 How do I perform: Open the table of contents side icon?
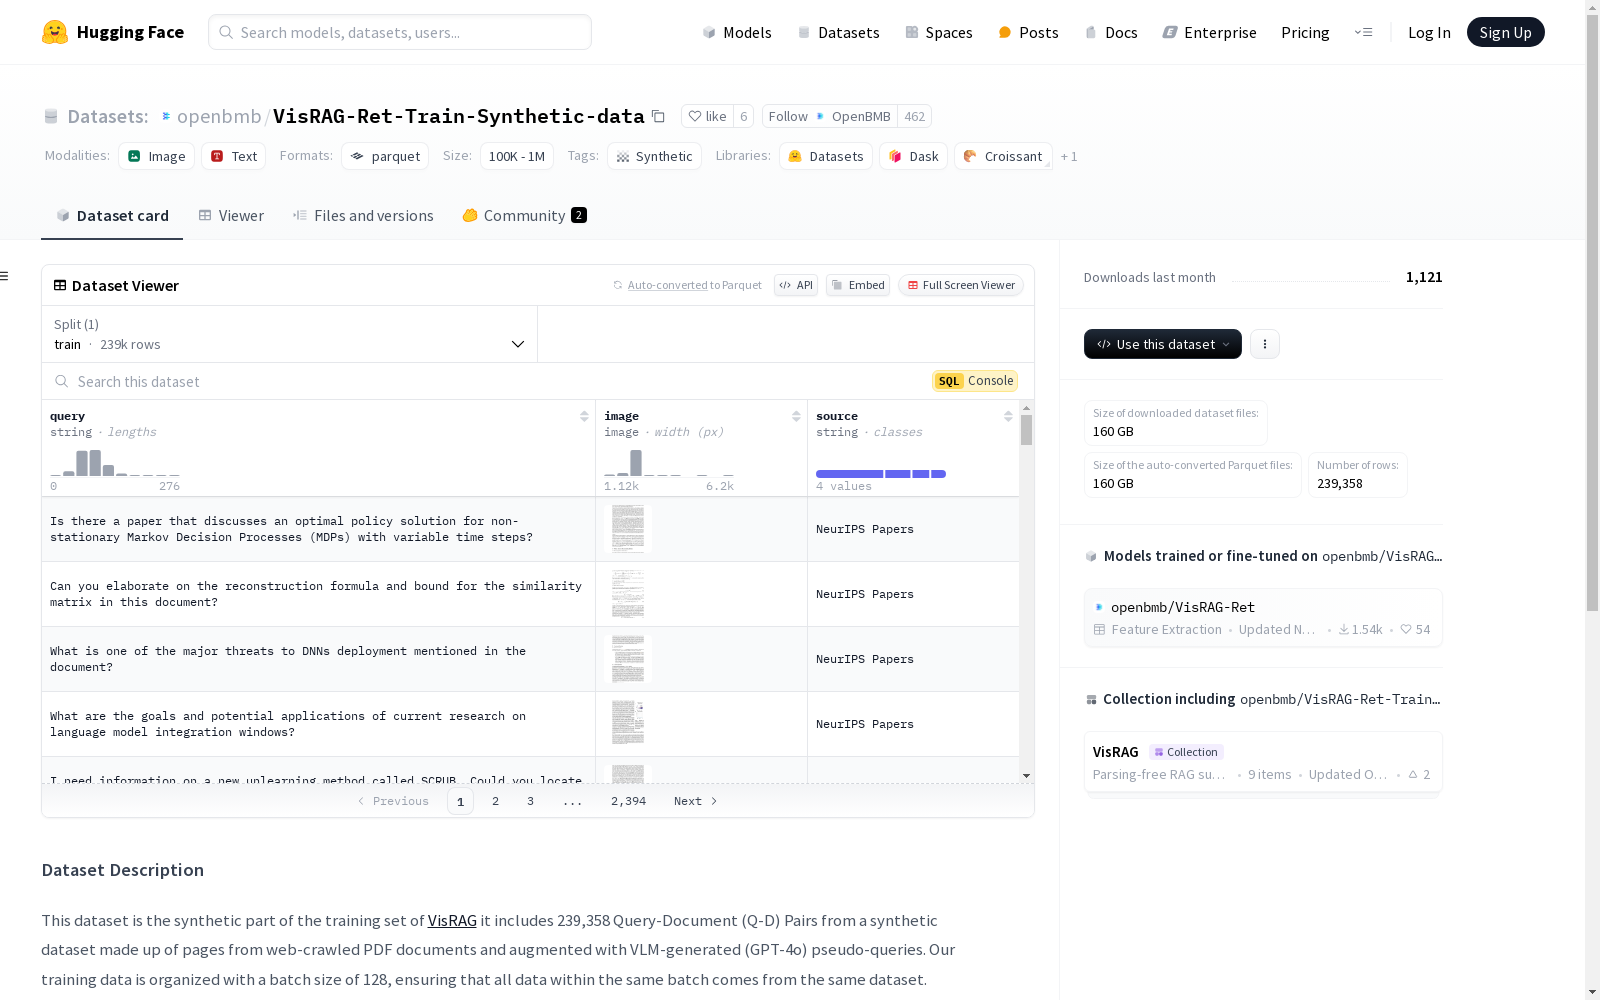5,276
